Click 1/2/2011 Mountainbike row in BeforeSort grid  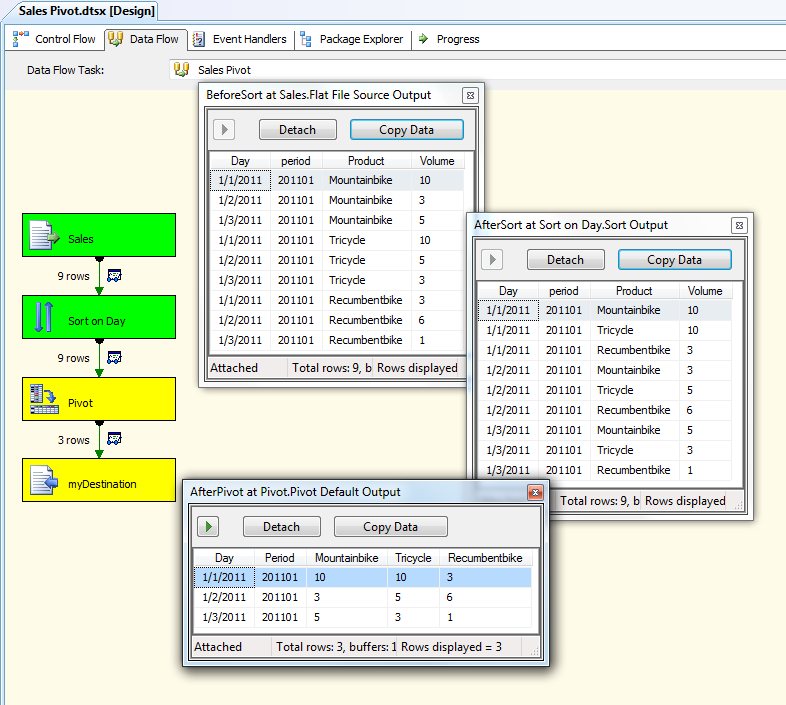pyautogui.click(x=337, y=200)
